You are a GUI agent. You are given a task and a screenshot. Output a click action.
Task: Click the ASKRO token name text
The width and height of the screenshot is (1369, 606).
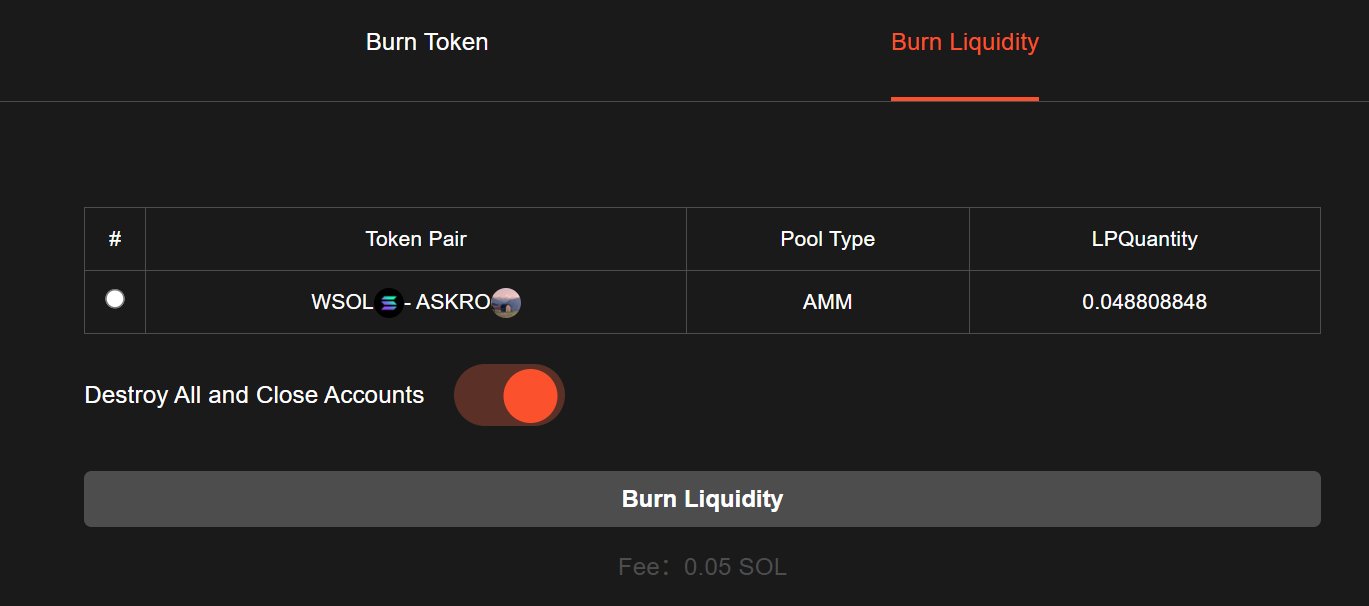pyautogui.click(x=453, y=302)
